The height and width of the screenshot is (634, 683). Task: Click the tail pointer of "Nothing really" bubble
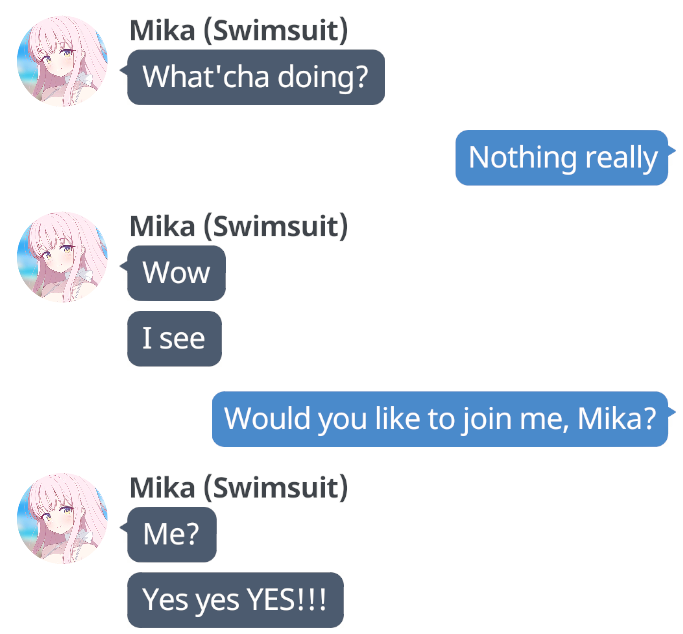click(x=671, y=151)
